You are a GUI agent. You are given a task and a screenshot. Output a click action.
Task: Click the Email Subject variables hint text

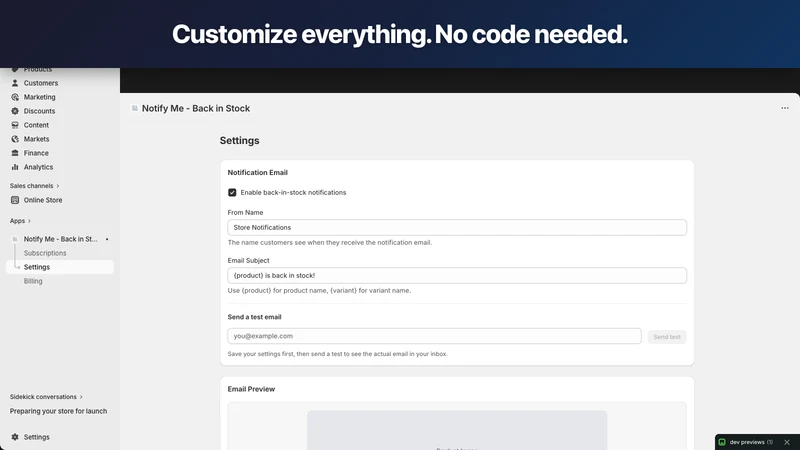point(319,290)
